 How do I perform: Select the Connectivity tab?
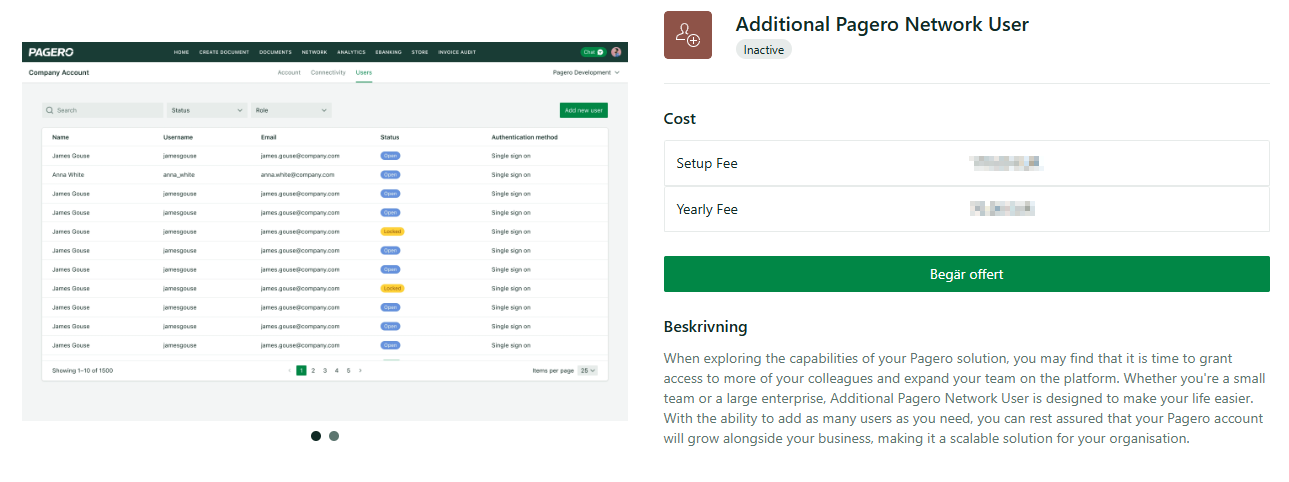328,73
